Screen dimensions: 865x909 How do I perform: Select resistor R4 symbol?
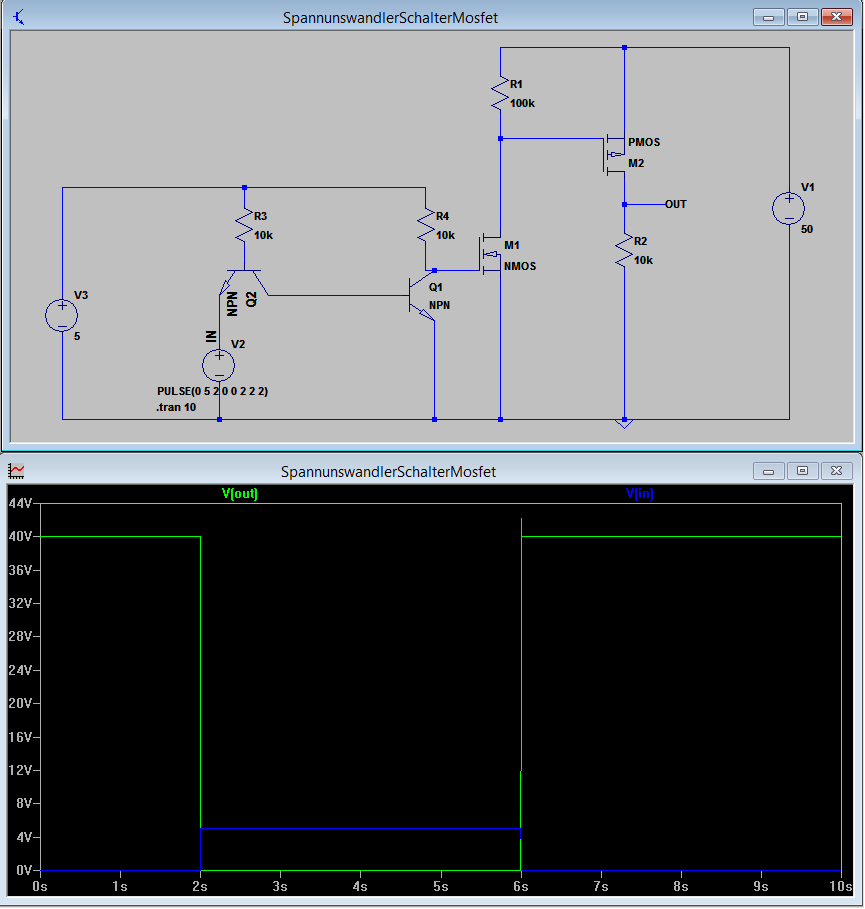(x=426, y=226)
